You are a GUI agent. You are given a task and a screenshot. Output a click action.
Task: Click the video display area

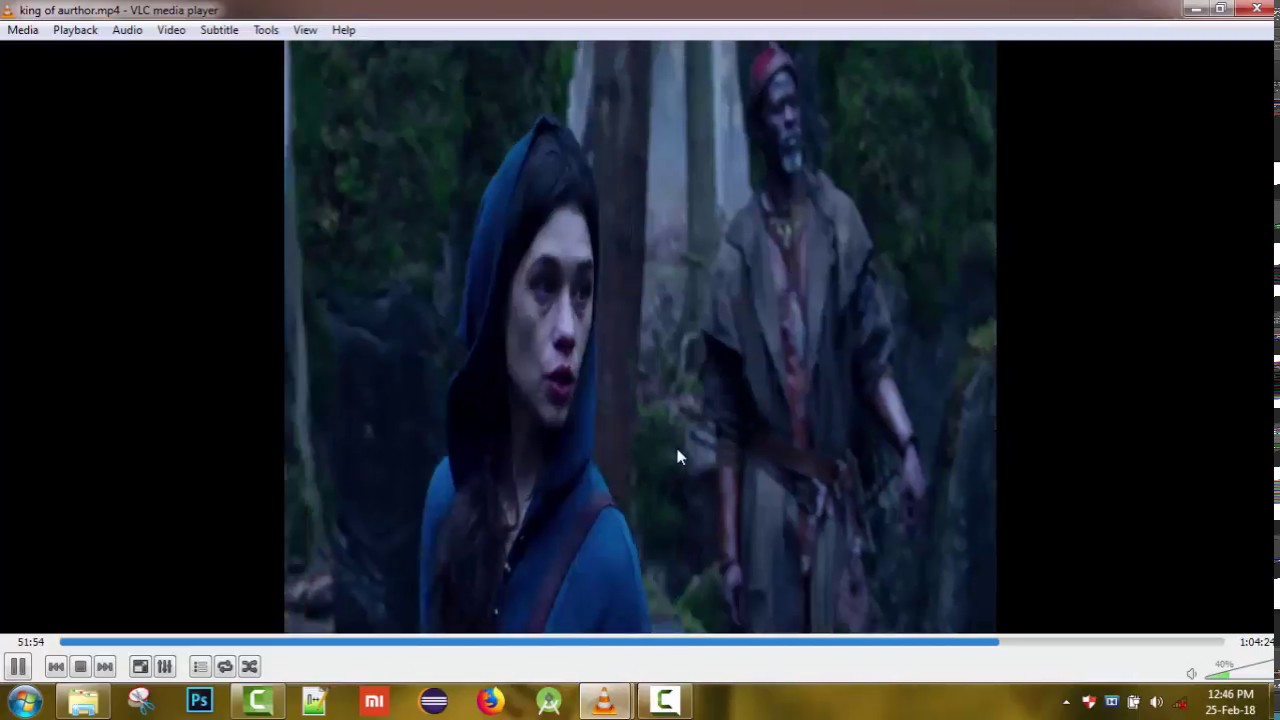[x=640, y=337]
